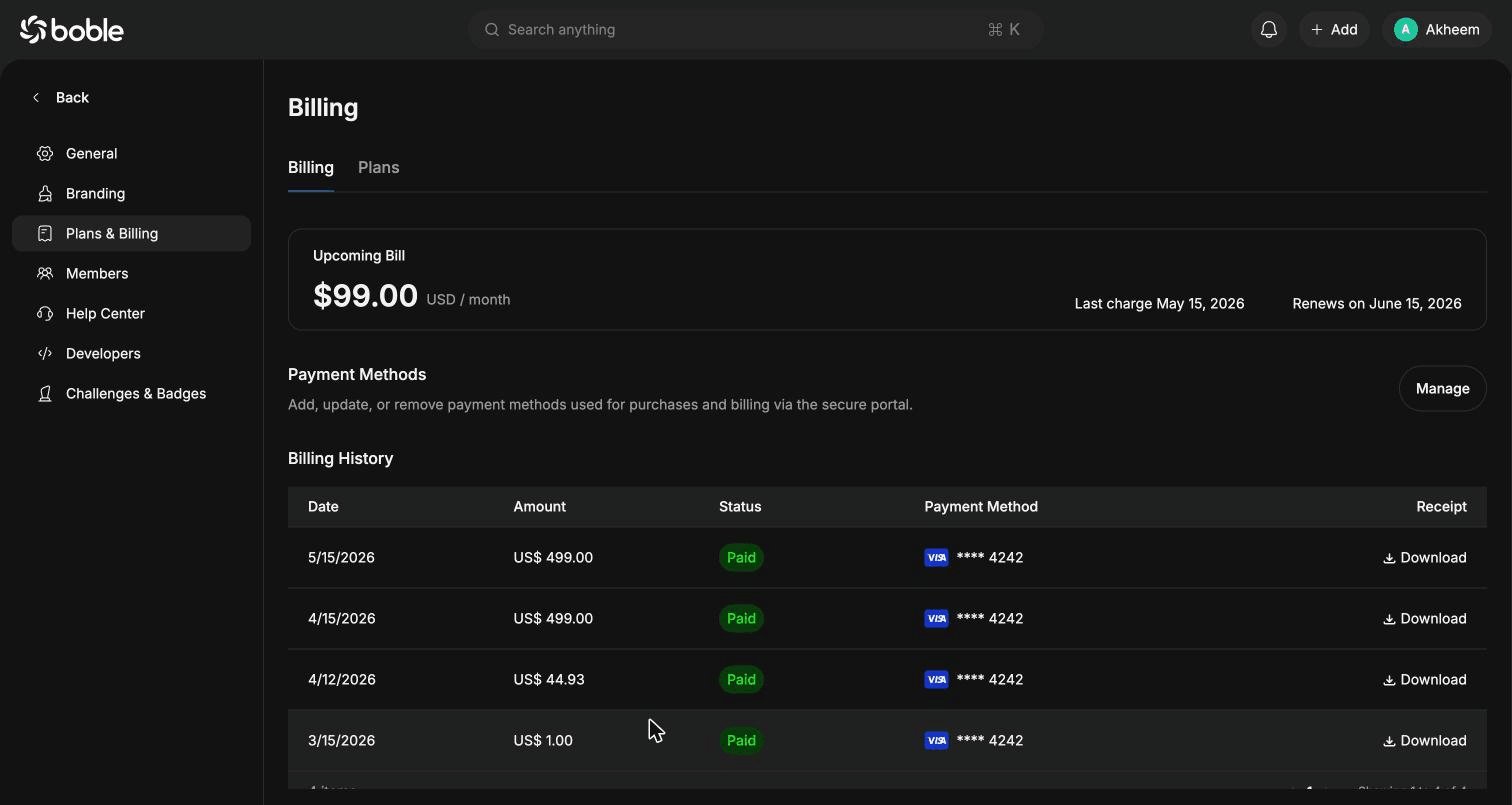Click the Visa card icon in 4/15/2026 row
Screen dimensions: 1512x805
coord(937,619)
